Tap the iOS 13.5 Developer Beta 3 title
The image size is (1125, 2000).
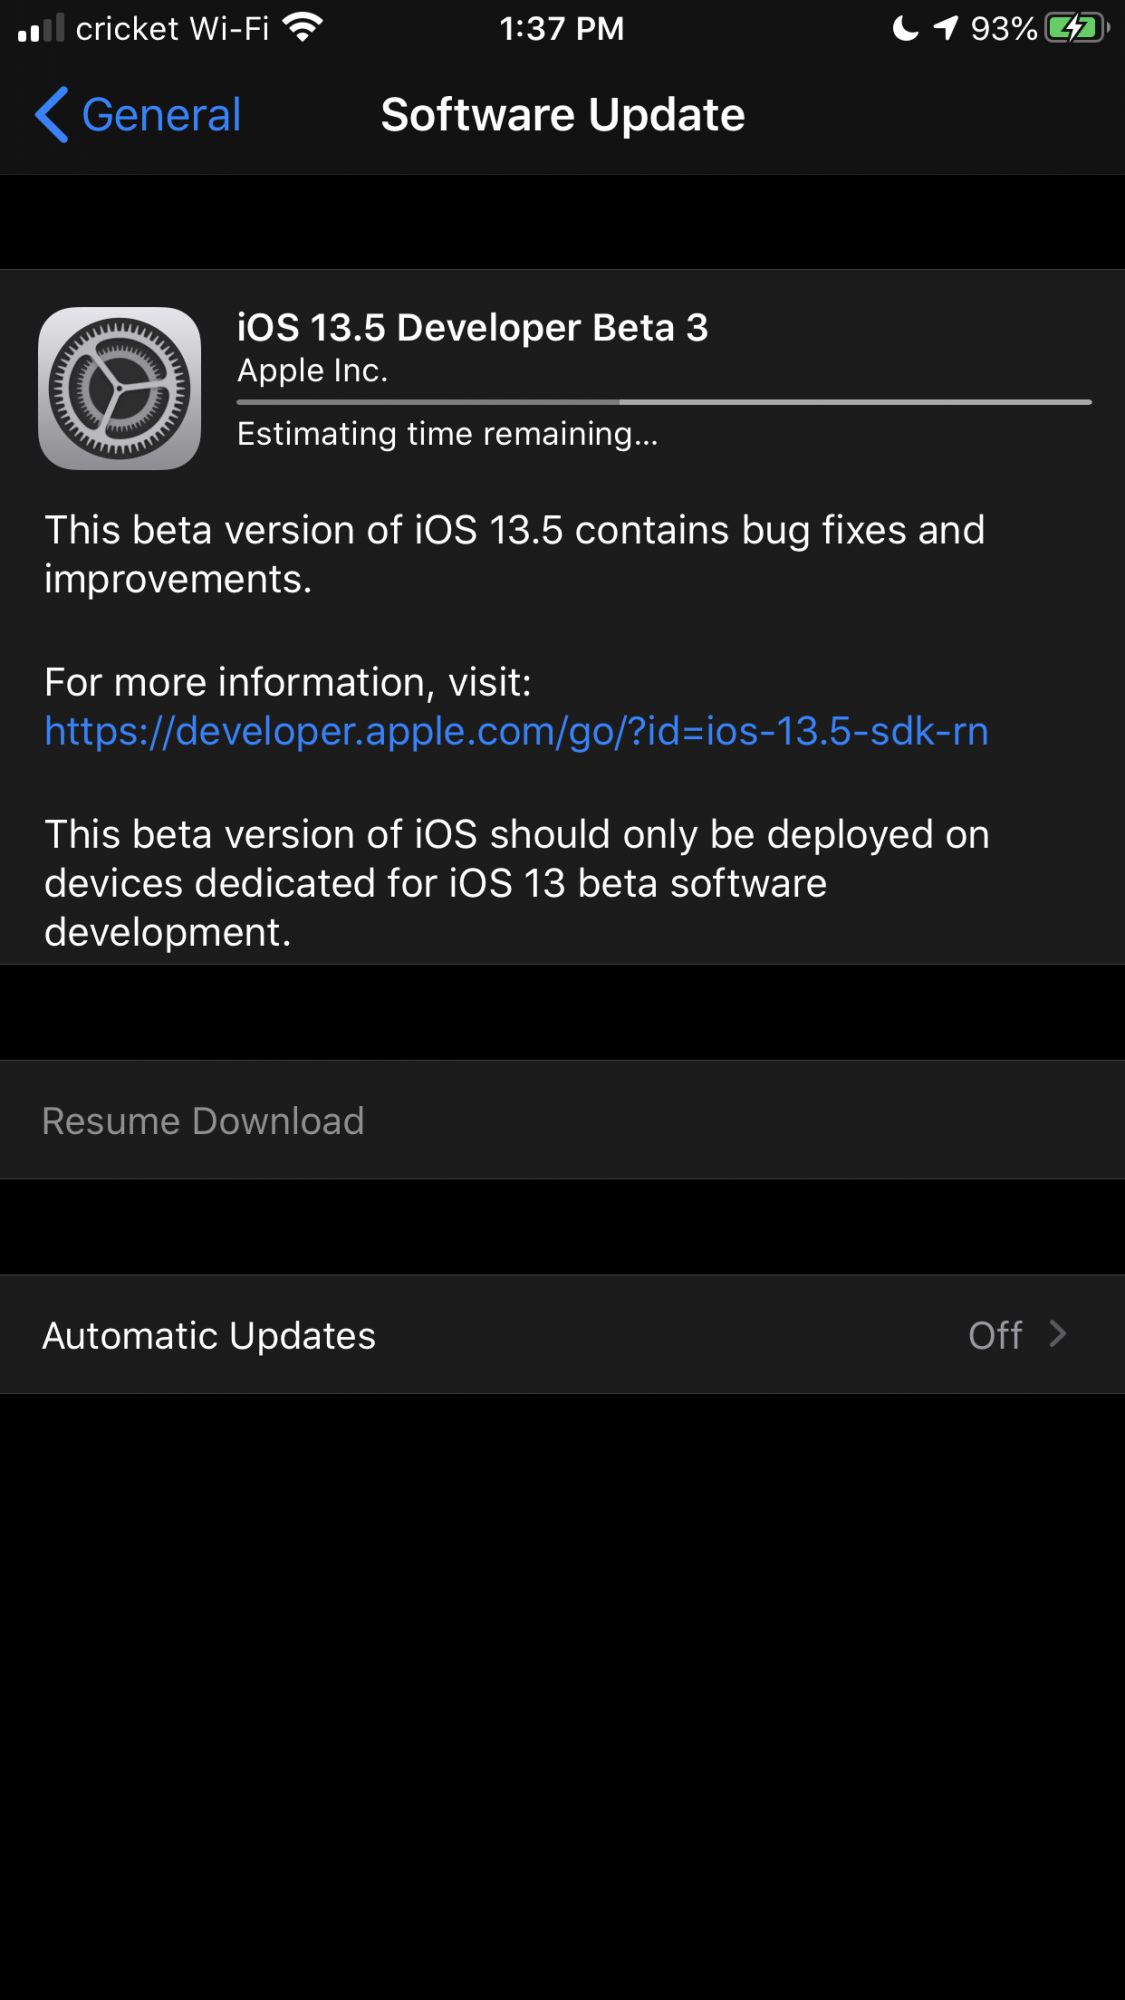pyautogui.click(x=472, y=328)
